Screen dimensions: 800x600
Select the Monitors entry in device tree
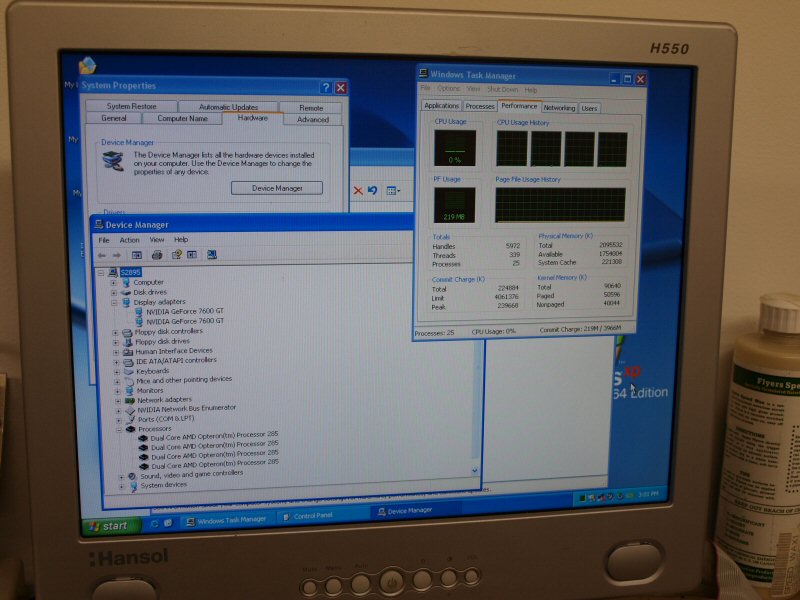[149, 391]
